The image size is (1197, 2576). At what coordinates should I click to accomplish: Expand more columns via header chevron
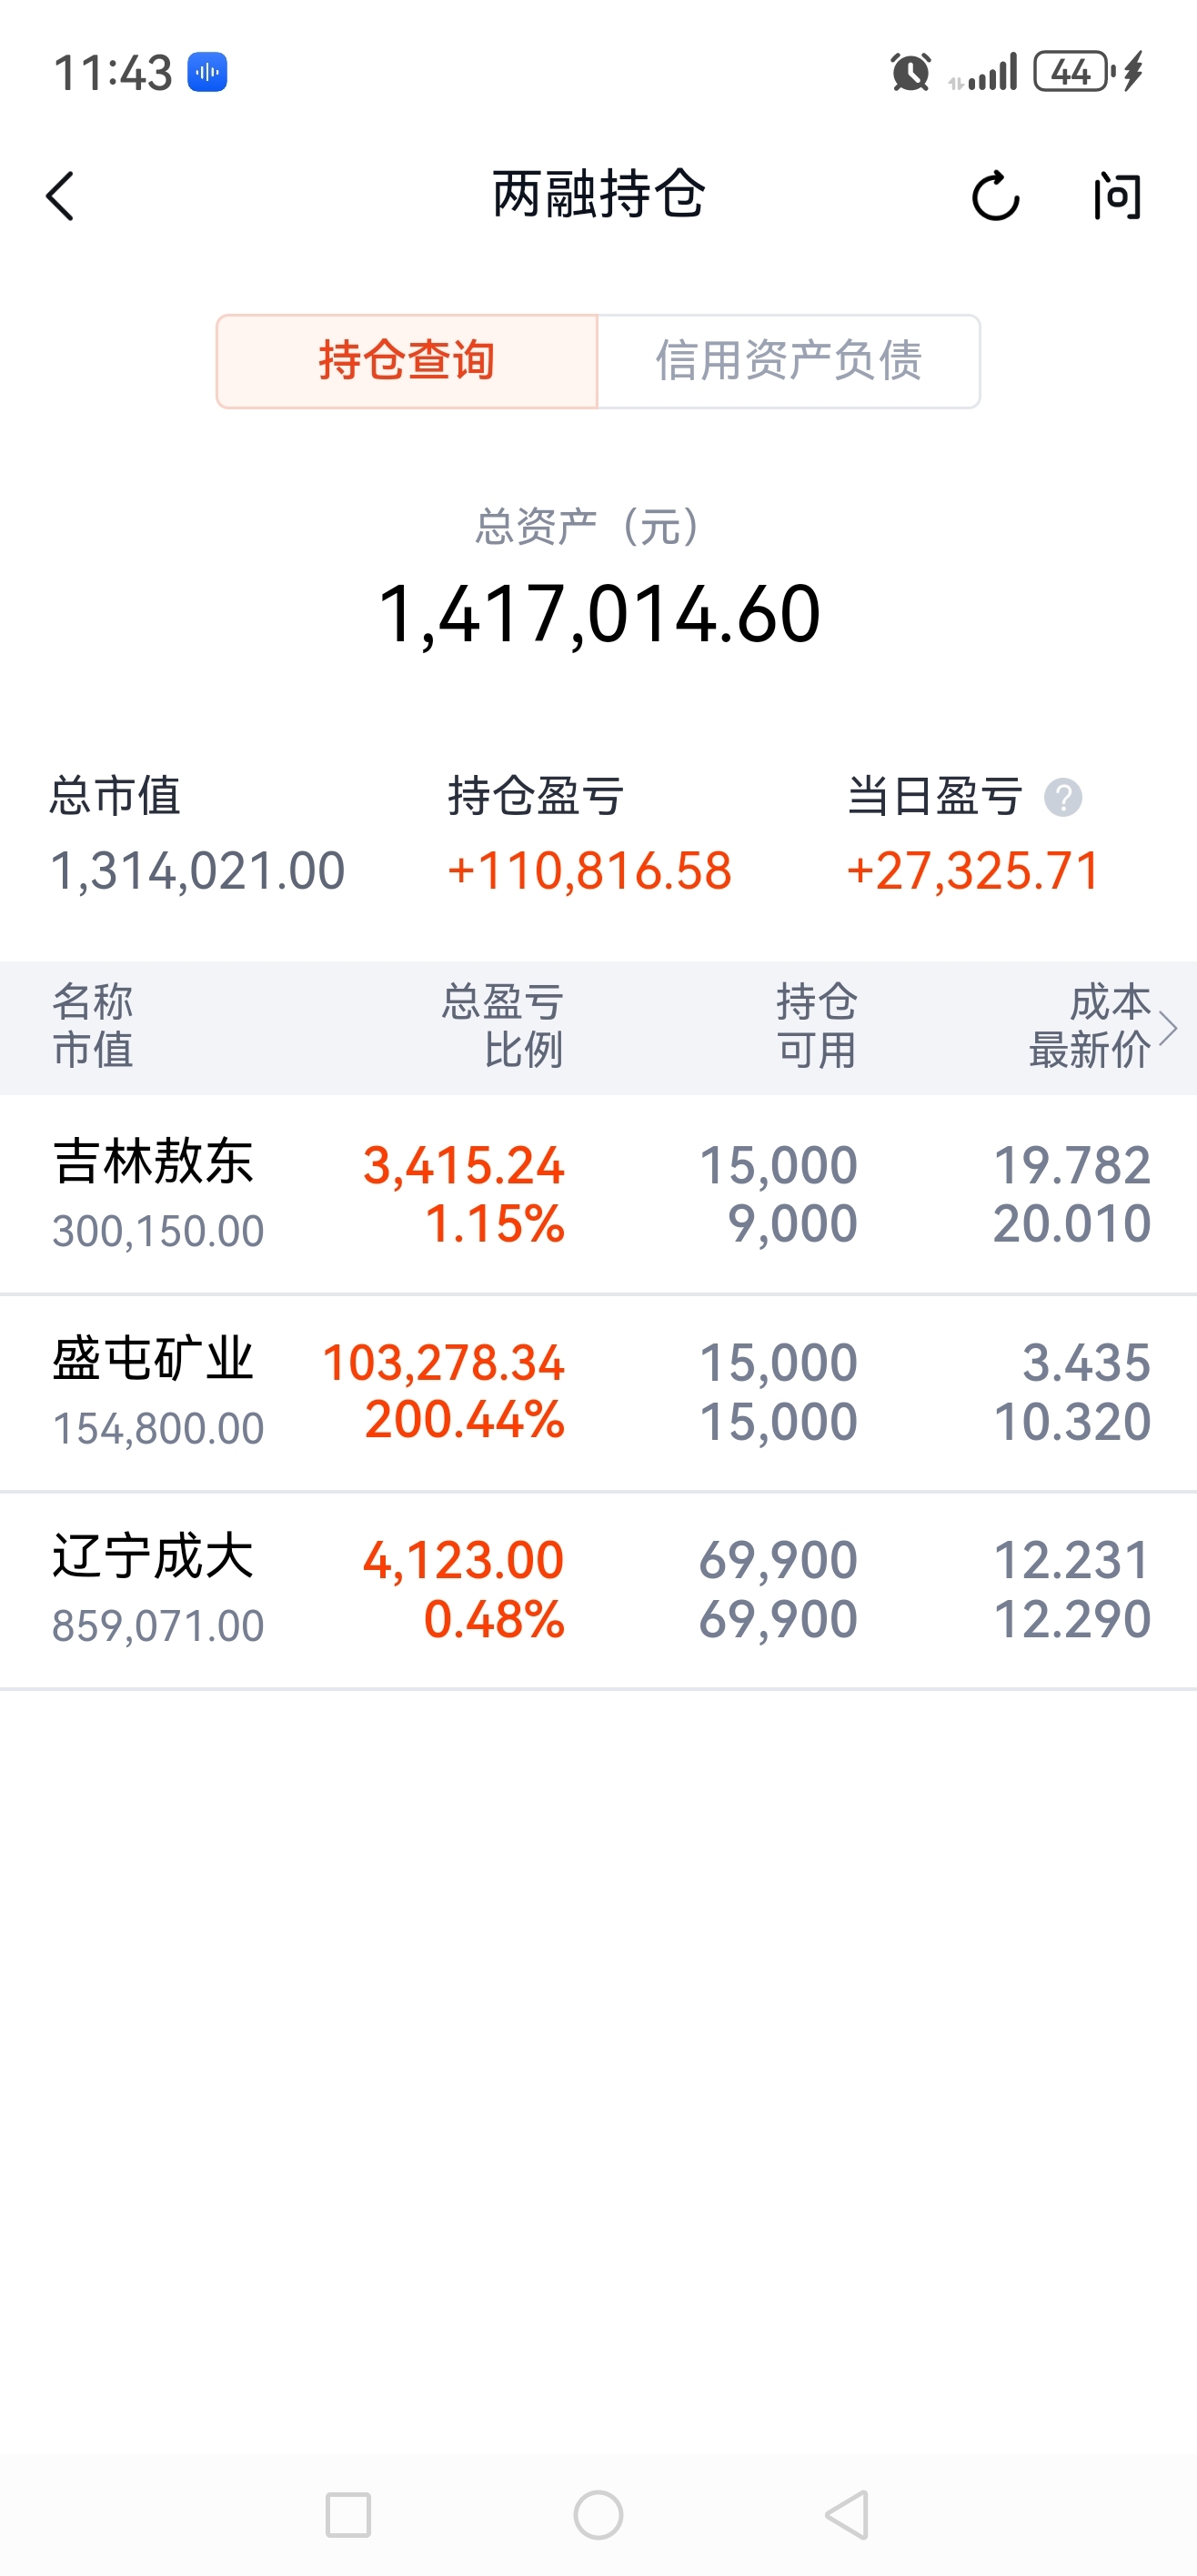click(1168, 1028)
